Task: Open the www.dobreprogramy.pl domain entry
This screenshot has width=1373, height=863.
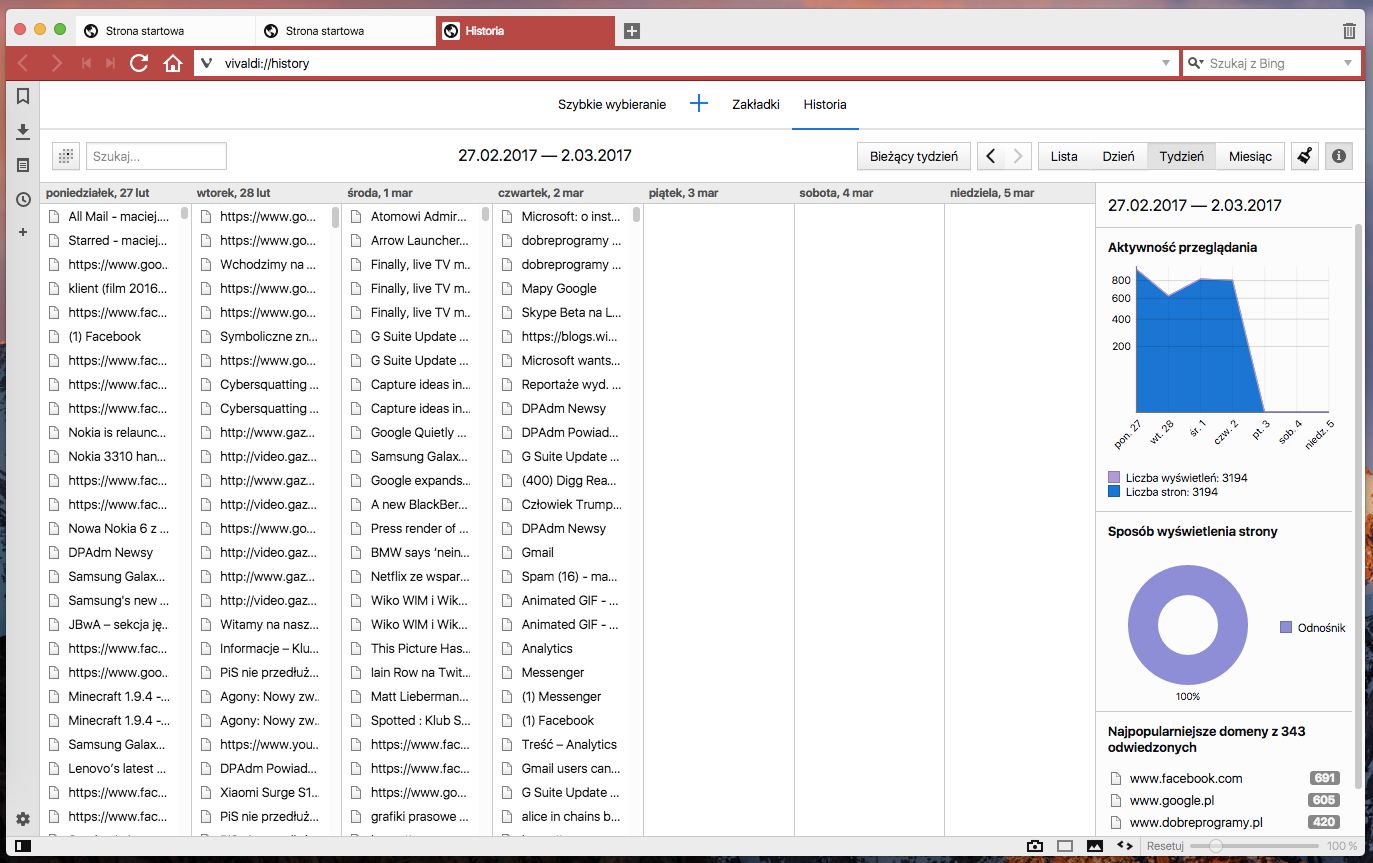Action: tap(1225, 822)
